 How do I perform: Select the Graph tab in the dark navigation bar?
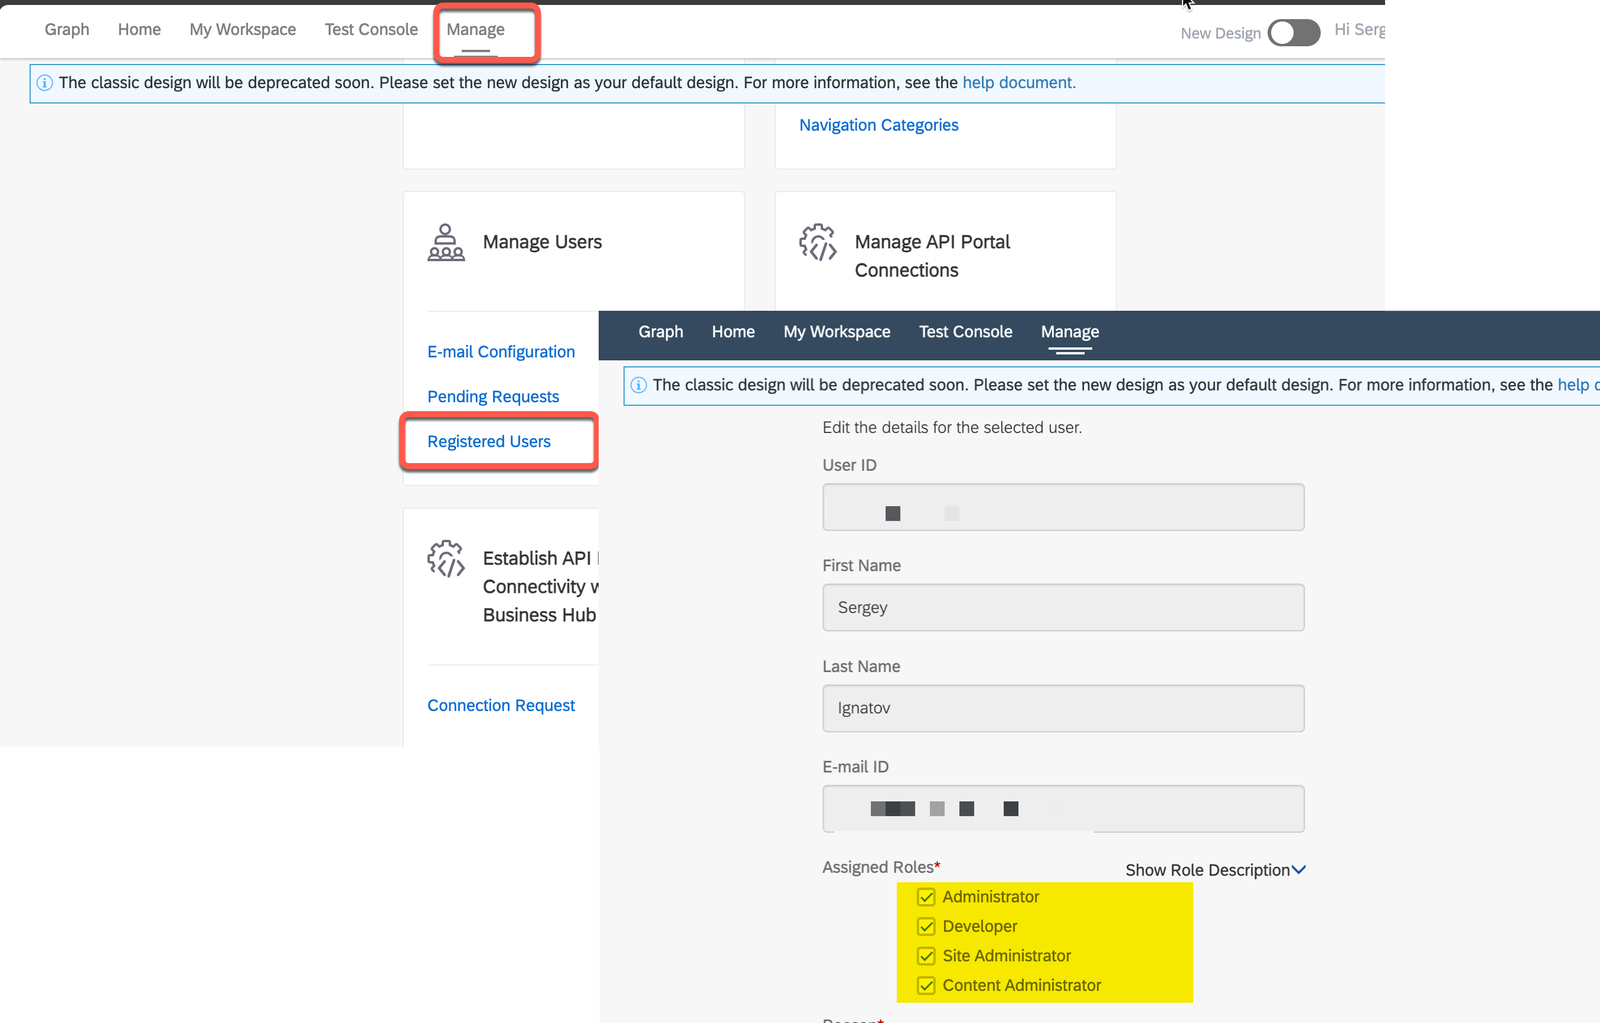(660, 331)
